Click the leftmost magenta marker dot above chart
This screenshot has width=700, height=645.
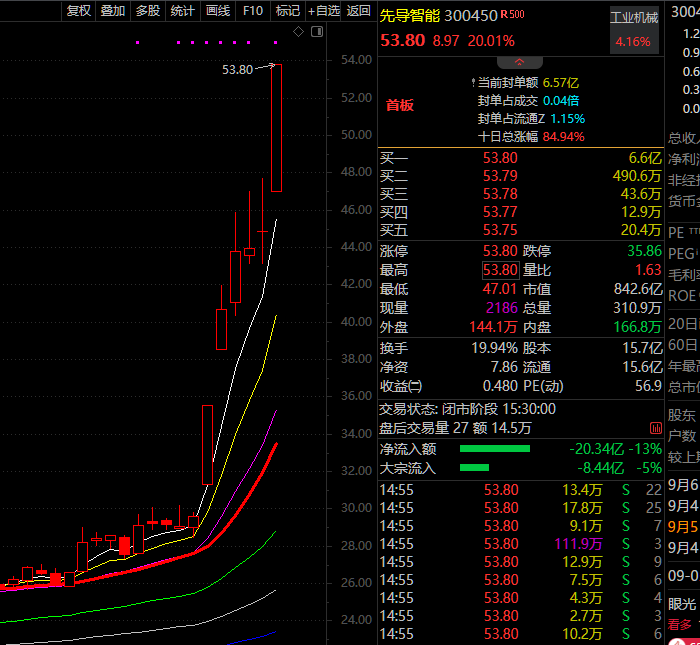pyautogui.click(x=138, y=43)
